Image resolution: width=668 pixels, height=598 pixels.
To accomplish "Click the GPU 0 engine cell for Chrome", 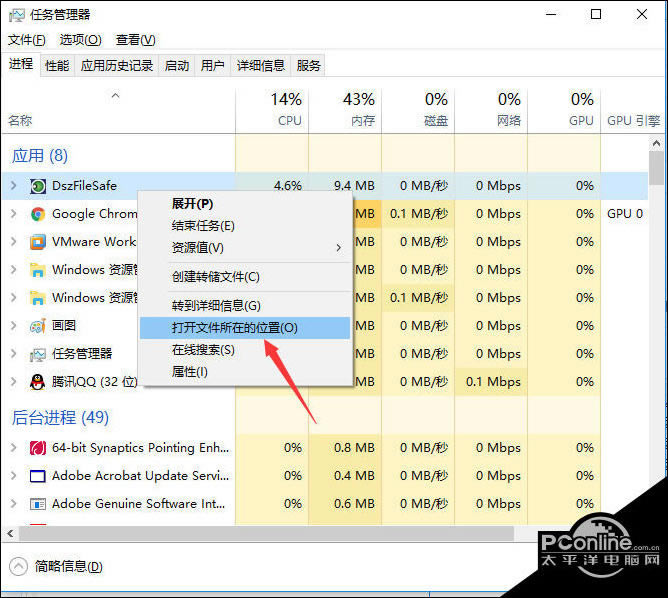I will [x=625, y=214].
